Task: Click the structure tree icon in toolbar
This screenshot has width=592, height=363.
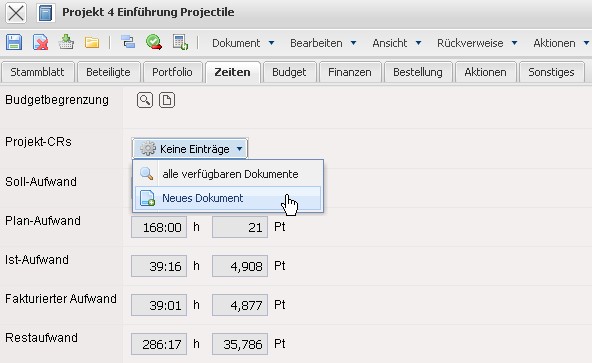Action: point(128,42)
